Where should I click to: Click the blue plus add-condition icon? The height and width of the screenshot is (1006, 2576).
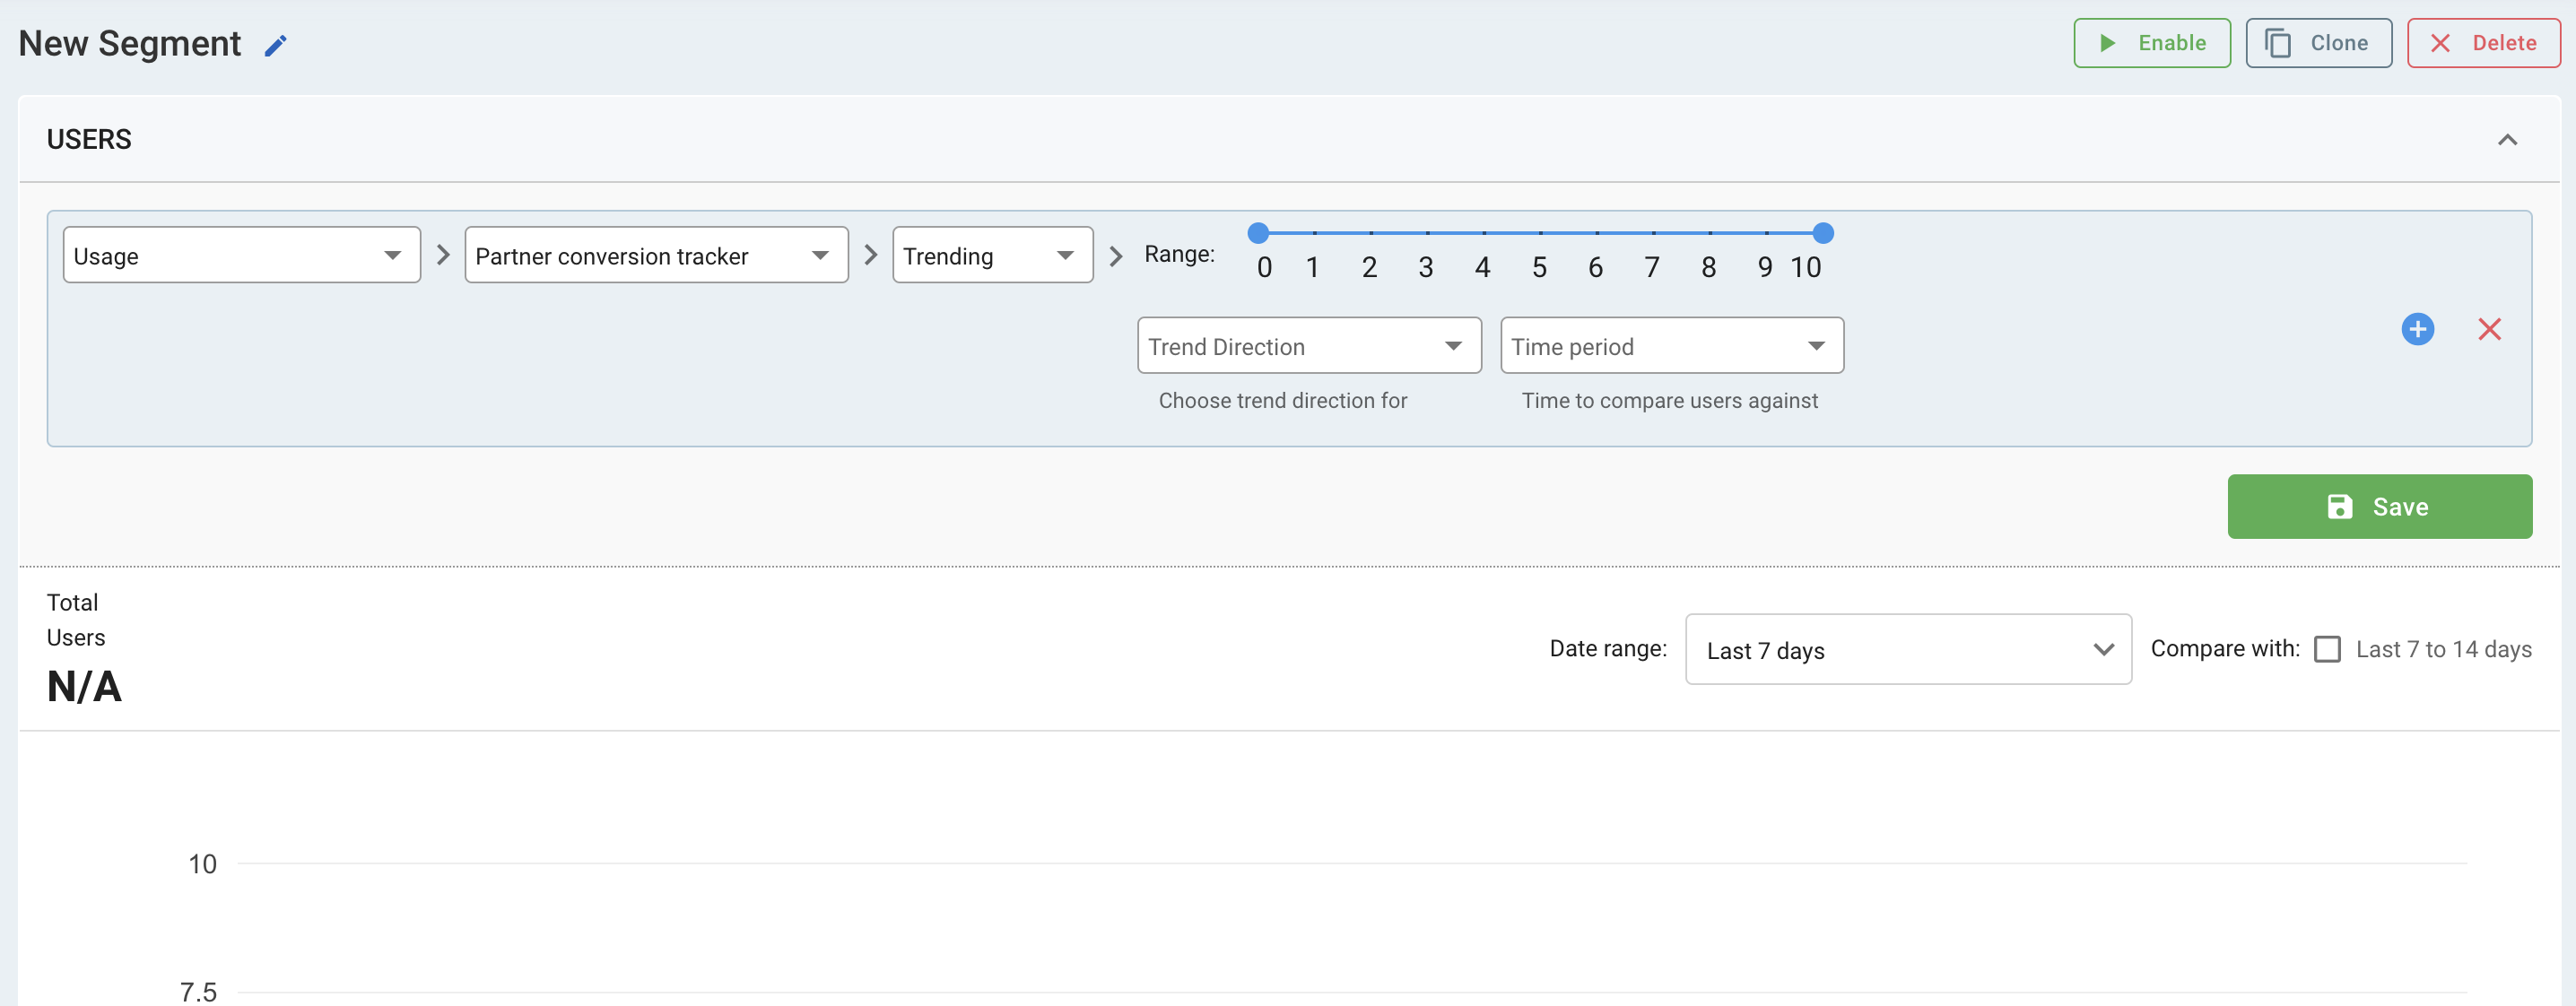(2417, 329)
